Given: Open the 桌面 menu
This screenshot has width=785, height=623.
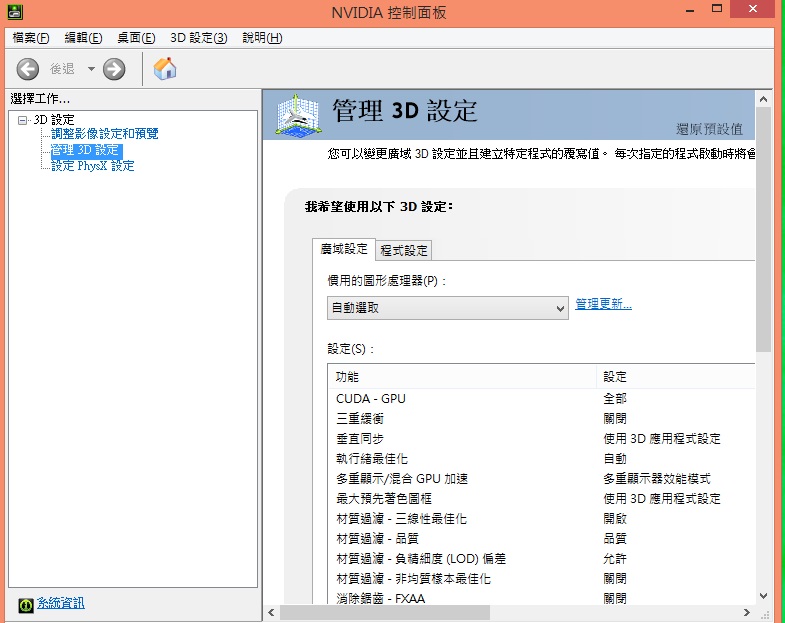Looking at the screenshot, I should pyautogui.click(x=136, y=38).
